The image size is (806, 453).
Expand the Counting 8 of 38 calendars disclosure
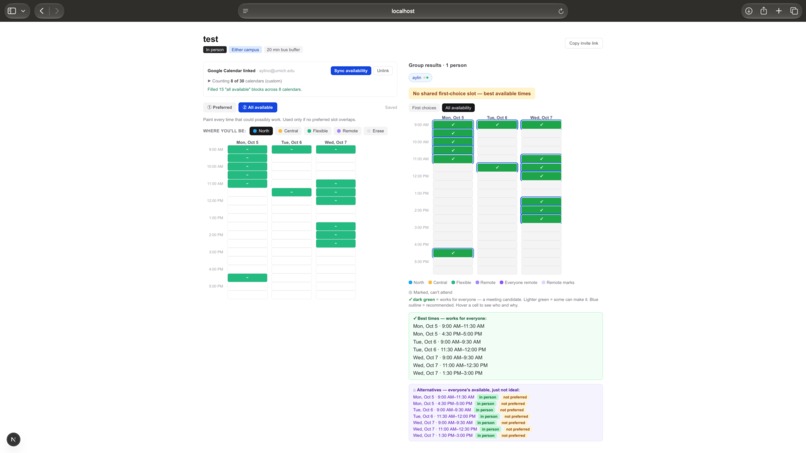click(x=245, y=81)
